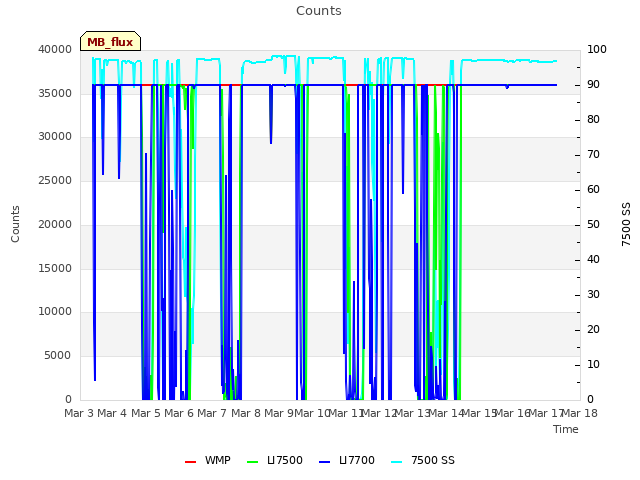The image size is (640, 480).
Task: Toggle the WMP legend entry
Action: pos(207,460)
